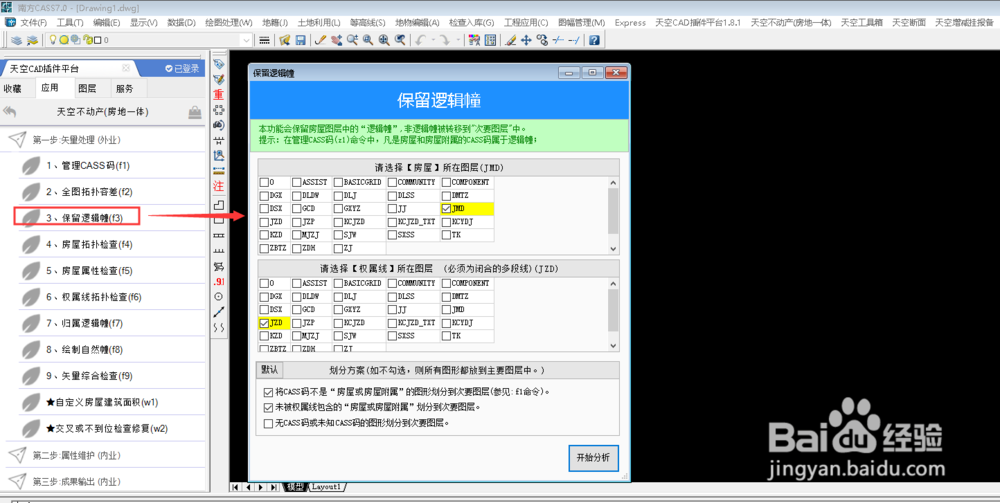
Task: Click the back arrow in plugin panel
Action: click(x=10, y=112)
